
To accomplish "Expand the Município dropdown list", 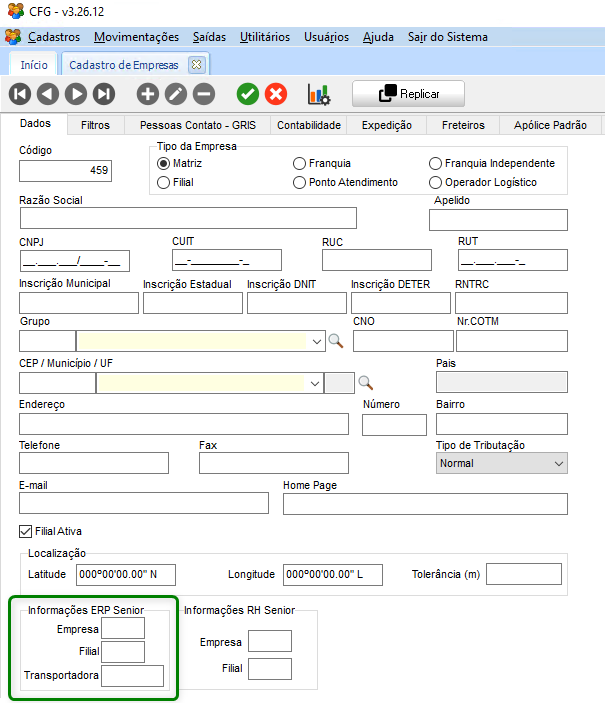I will [x=316, y=382].
